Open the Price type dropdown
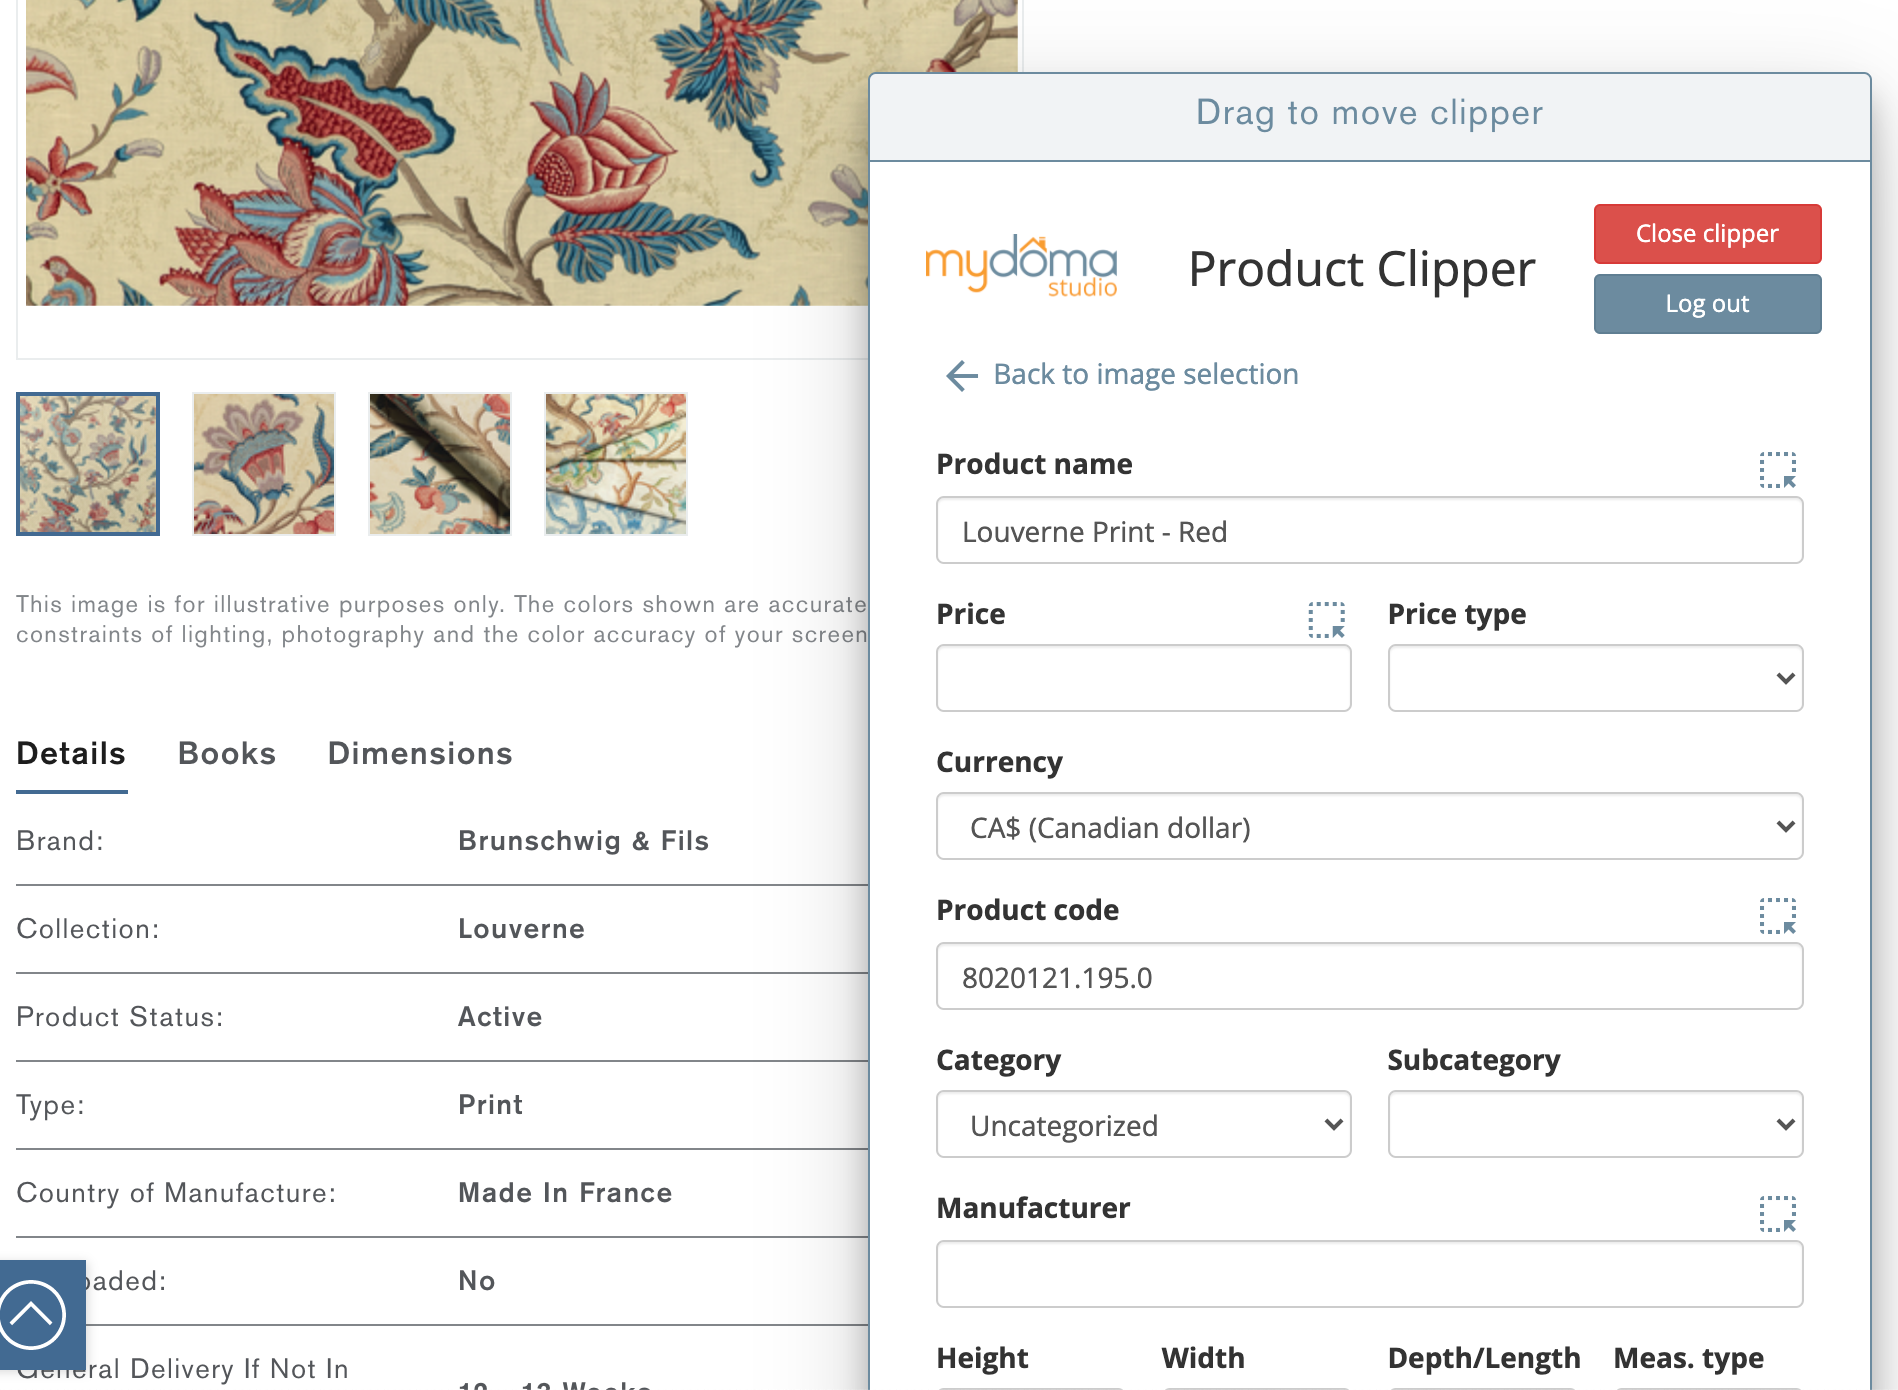The width and height of the screenshot is (1898, 1390). 1594,678
